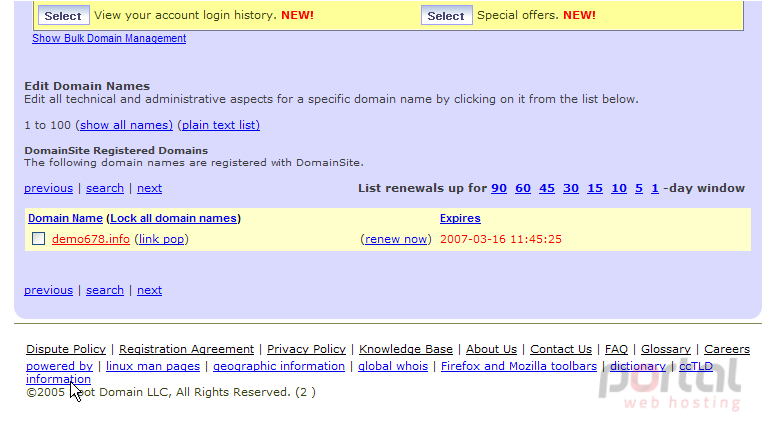Click renew now for demo678.info
The width and height of the screenshot is (776, 422).
[396, 239]
